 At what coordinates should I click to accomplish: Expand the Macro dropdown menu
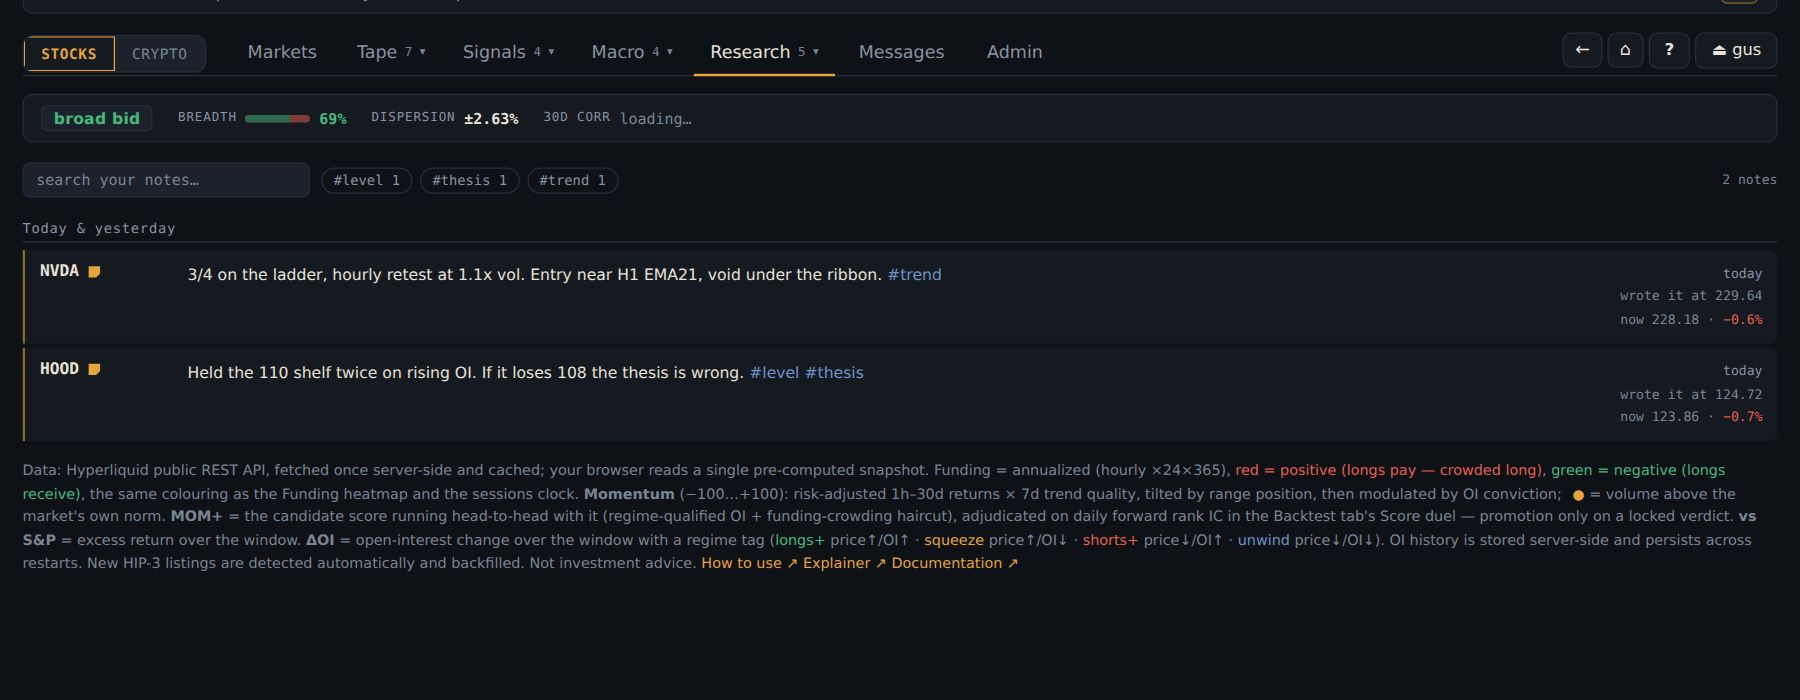coord(632,52)
